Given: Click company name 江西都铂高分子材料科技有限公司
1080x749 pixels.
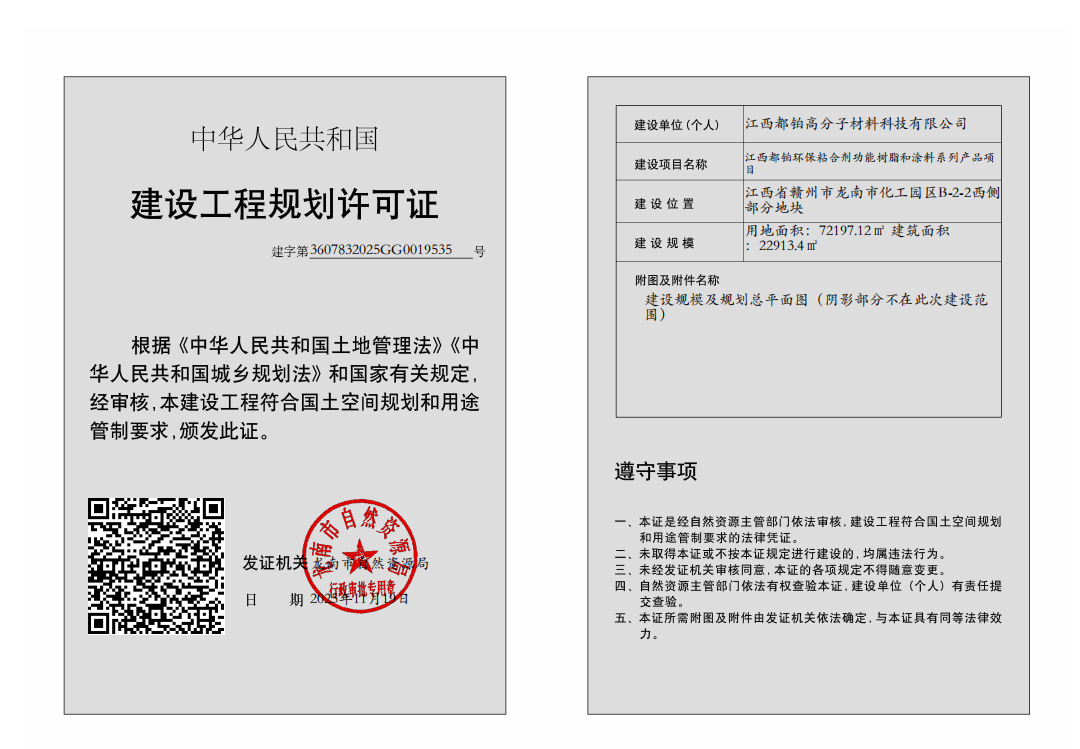Looking at the screenshot, I should (856, 124).
